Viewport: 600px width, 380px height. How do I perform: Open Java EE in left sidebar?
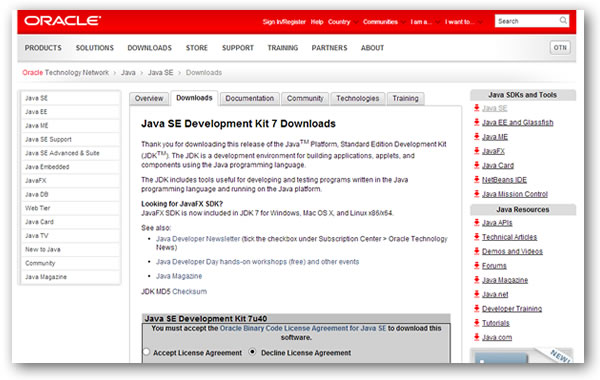(70, 112)
